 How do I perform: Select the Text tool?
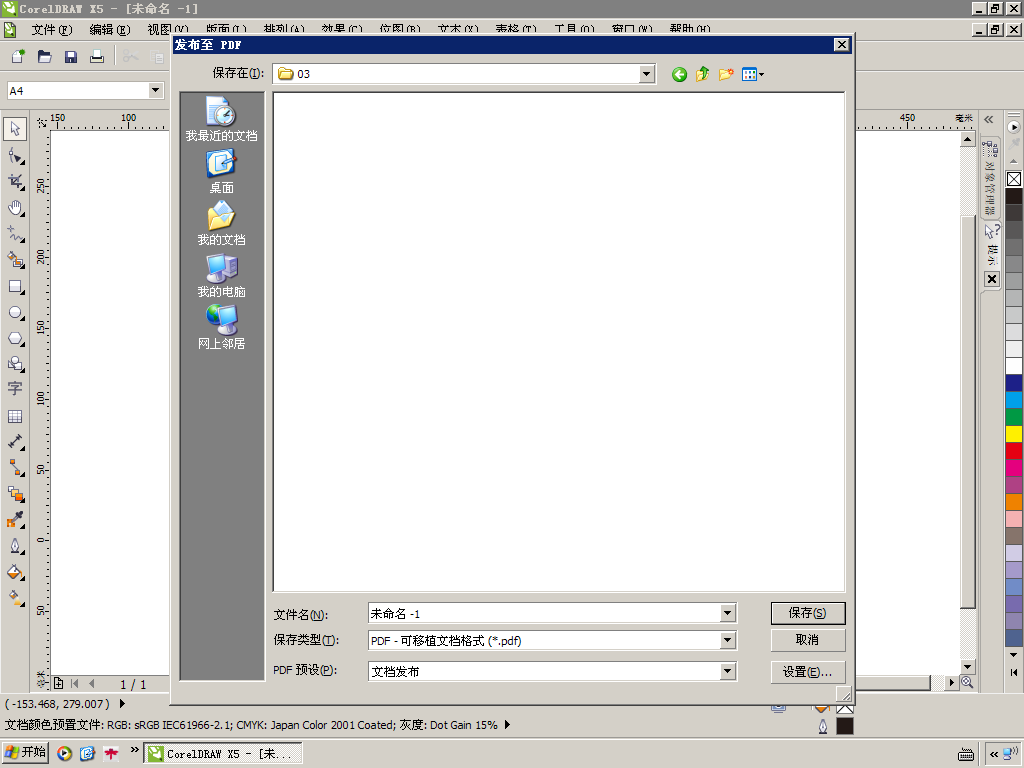point(15,389)
